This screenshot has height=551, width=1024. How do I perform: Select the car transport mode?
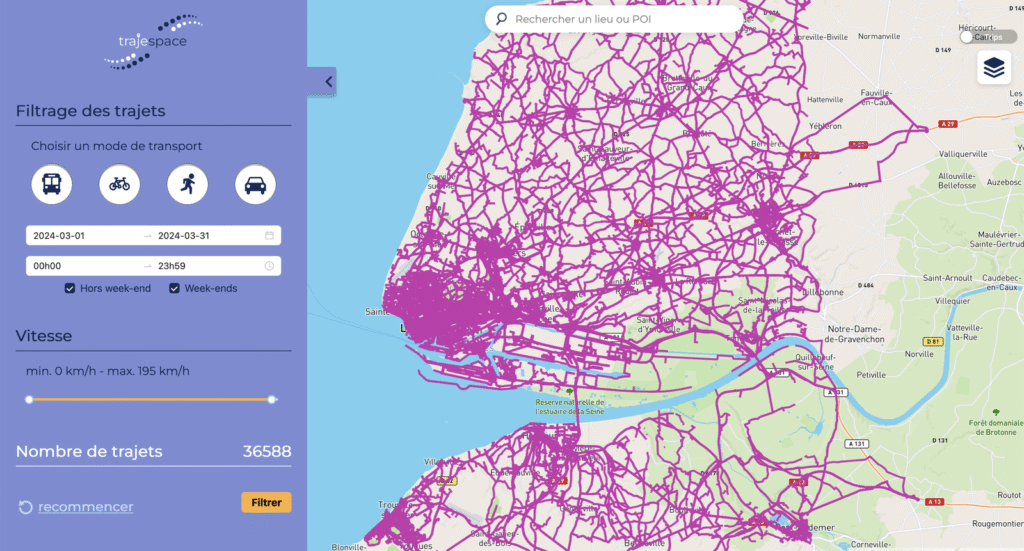click(x=255, y=184)
